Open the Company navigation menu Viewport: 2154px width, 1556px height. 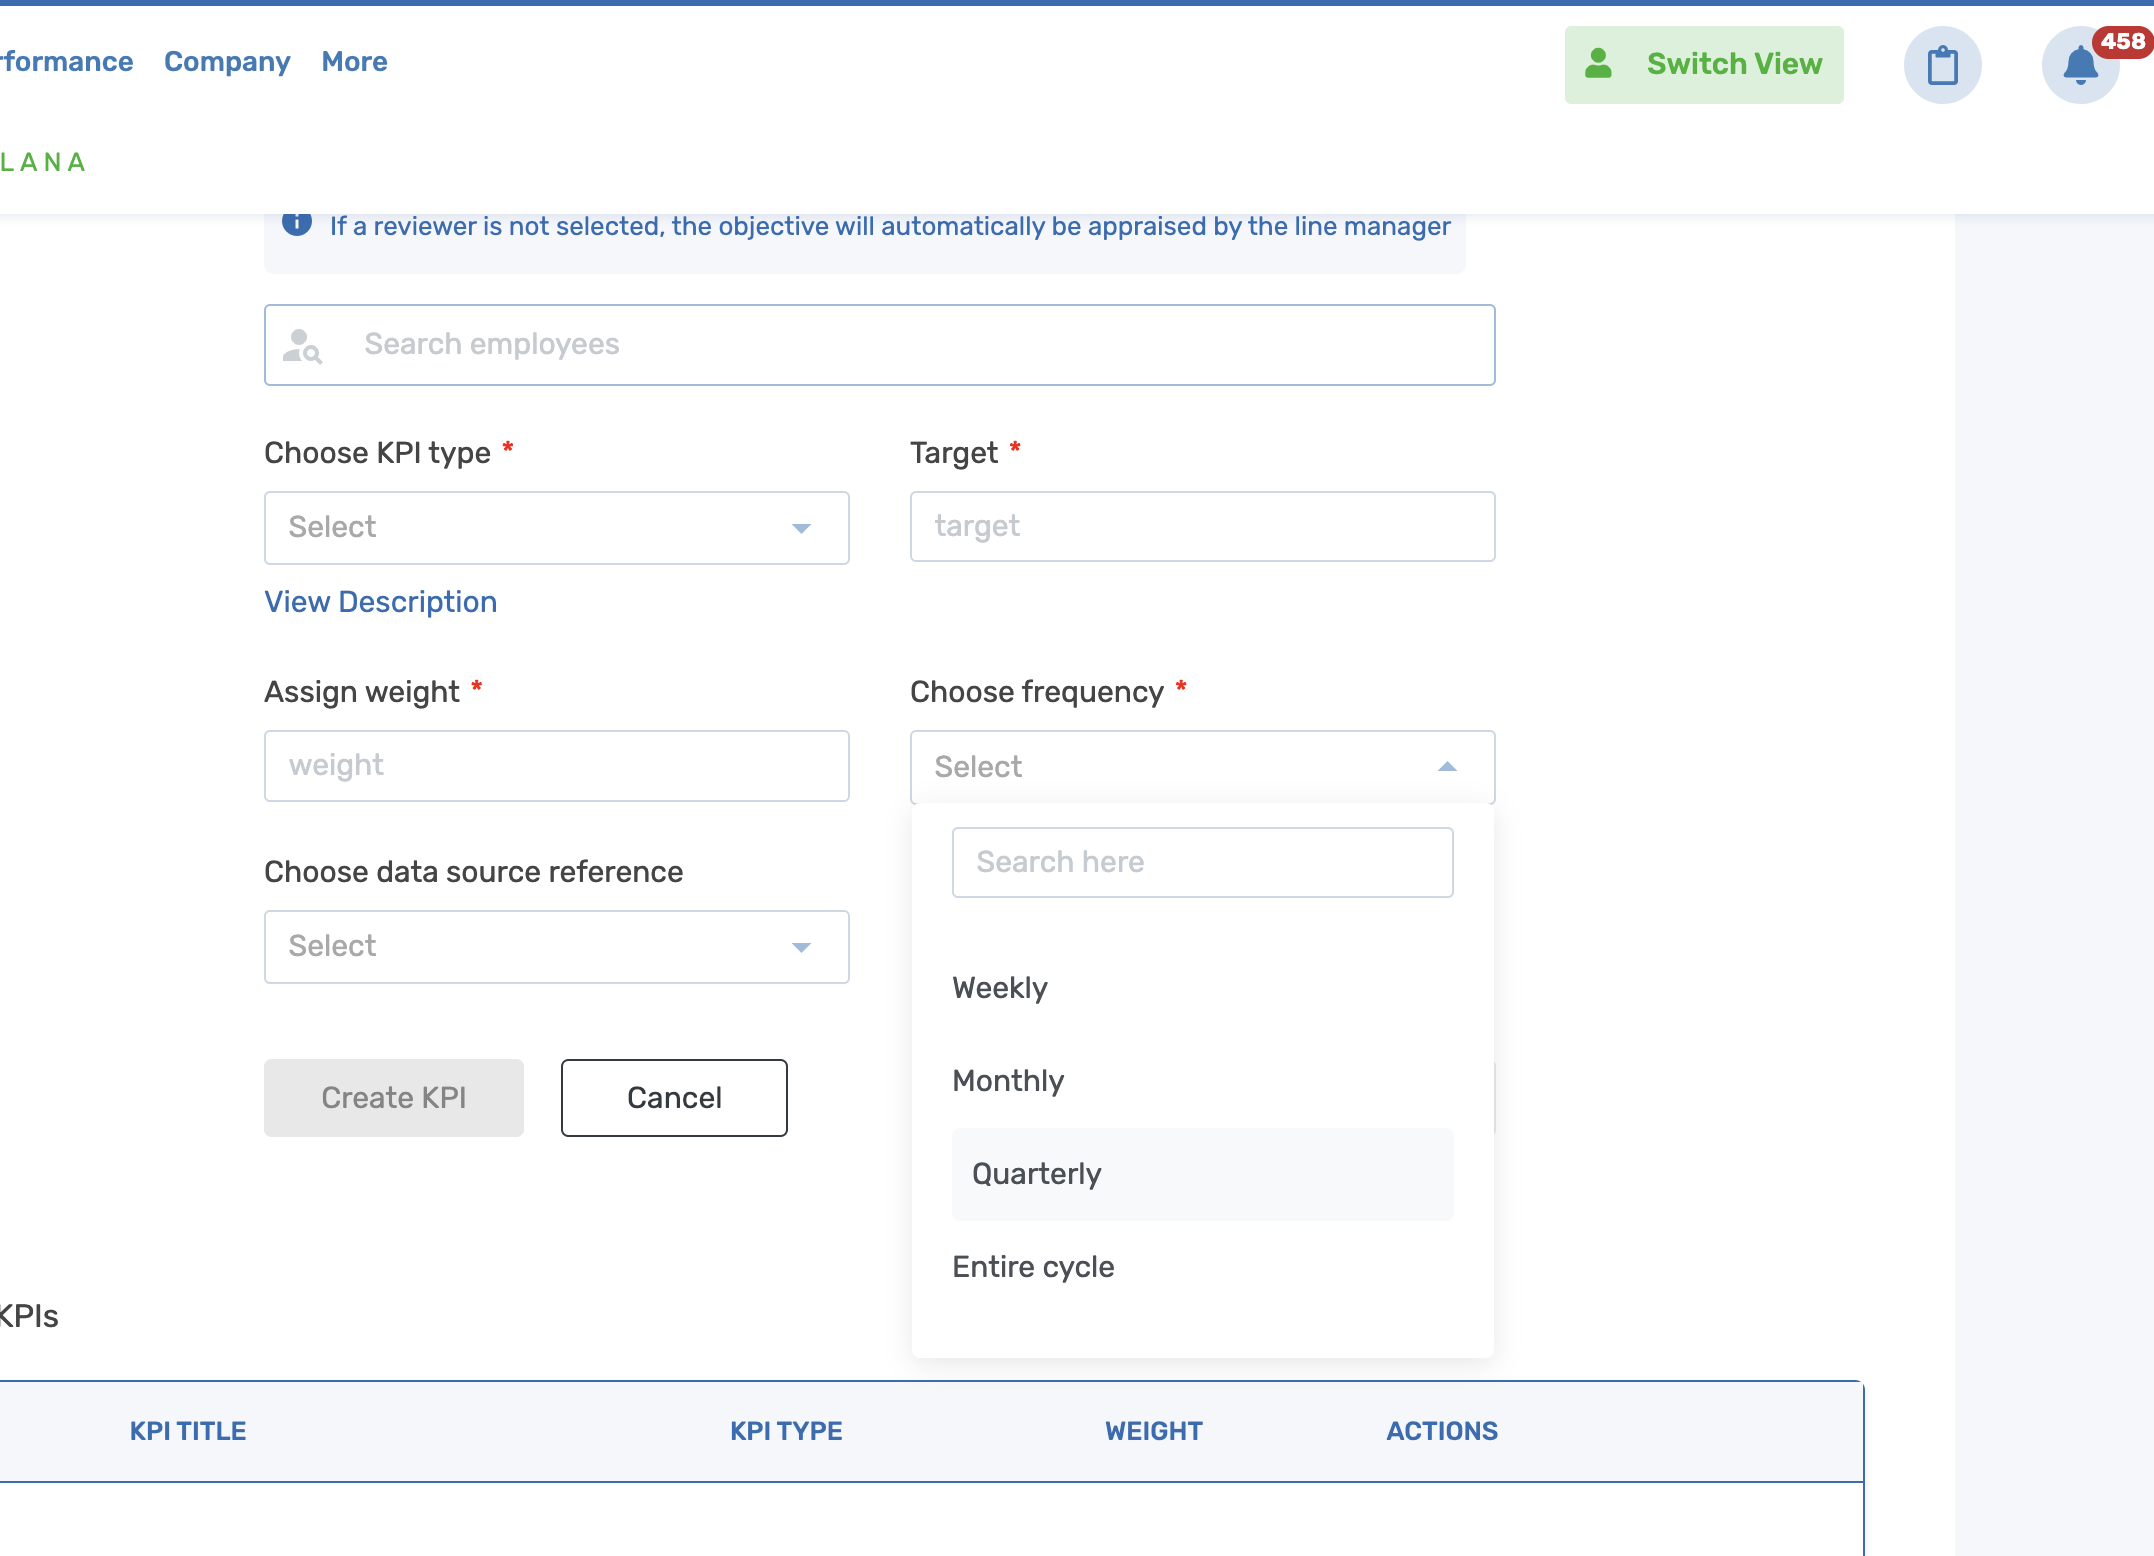(227, 62)
